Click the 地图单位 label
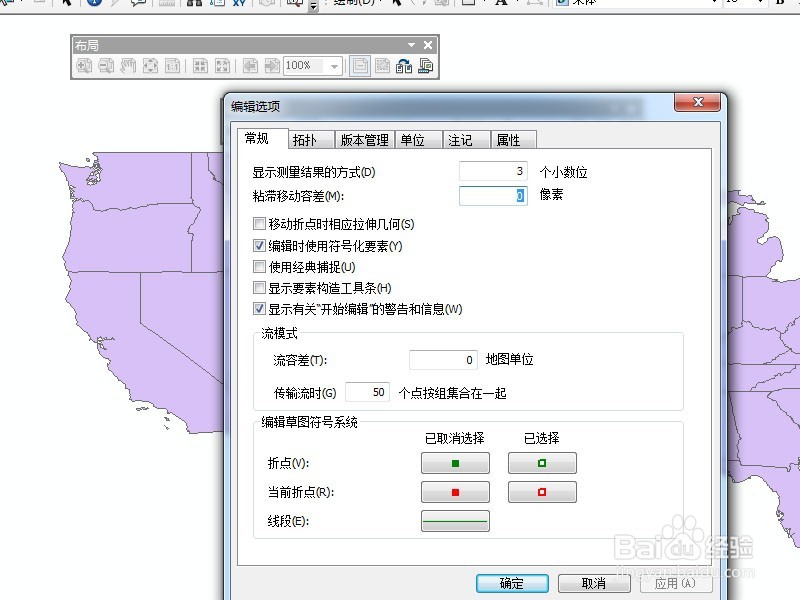Image resolution: width=800 pixels, height=600 pixels. coord(510,360)
